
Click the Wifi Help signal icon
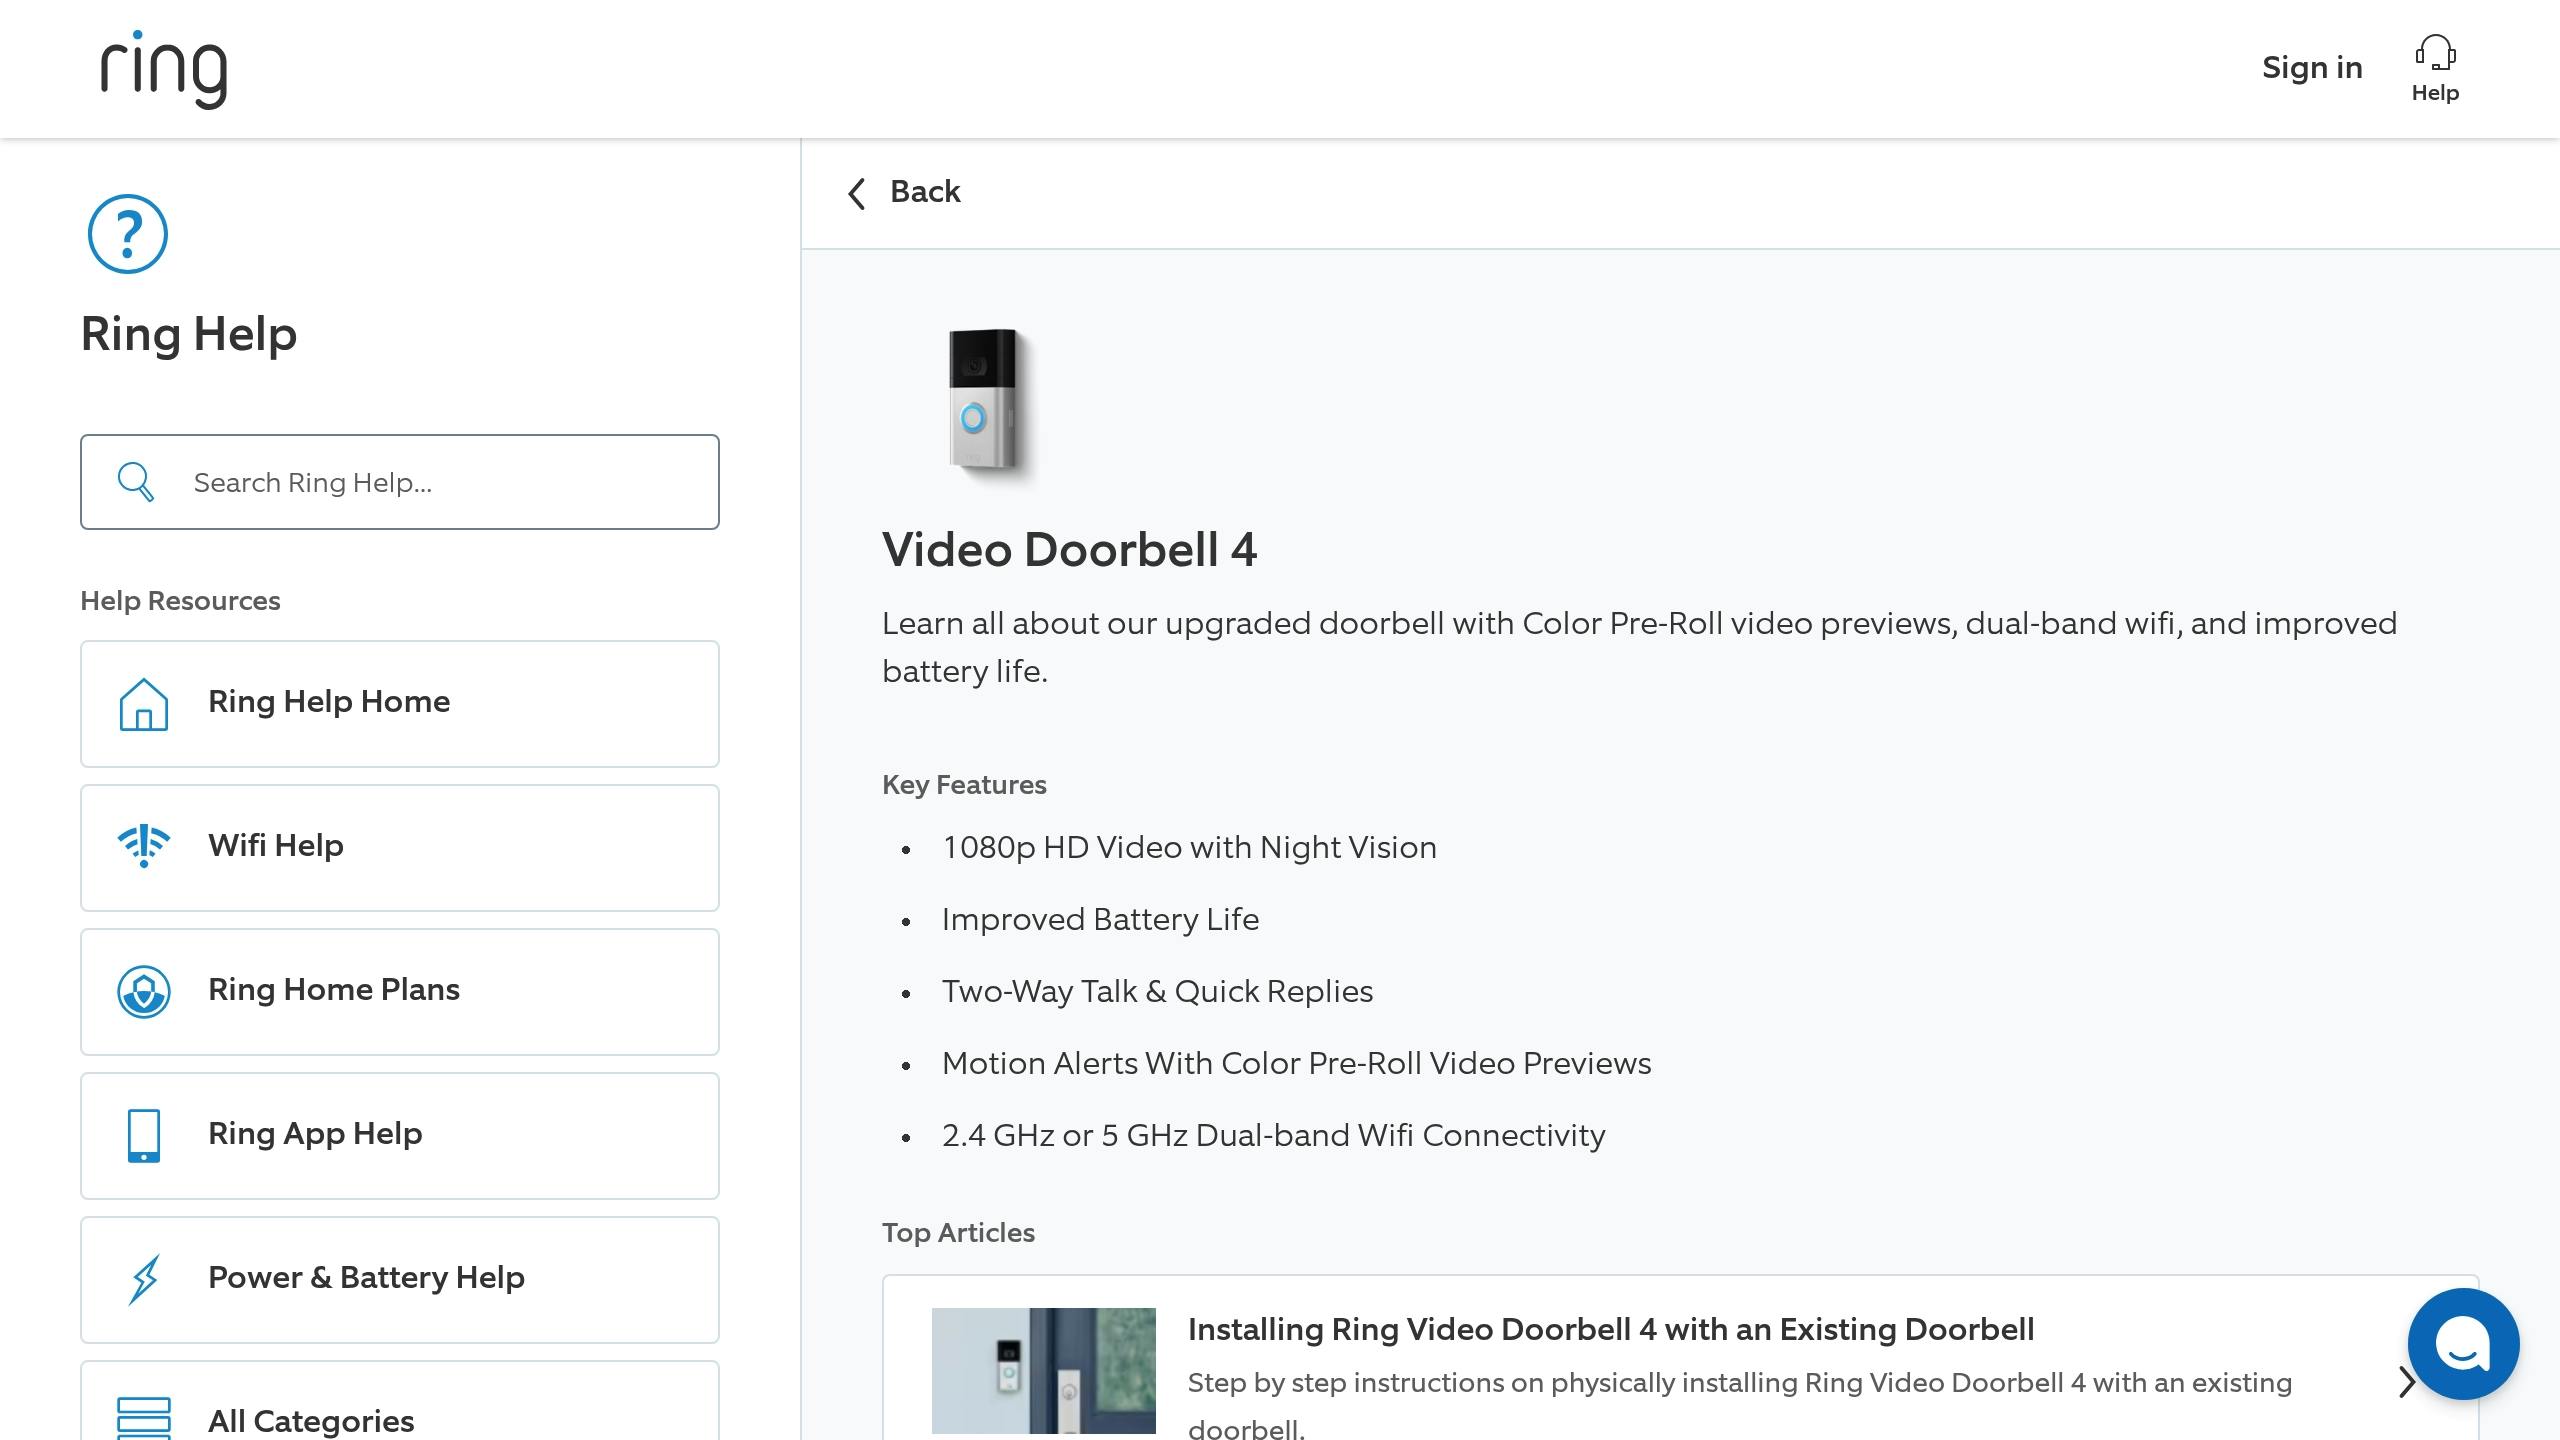tap(144, 846)
